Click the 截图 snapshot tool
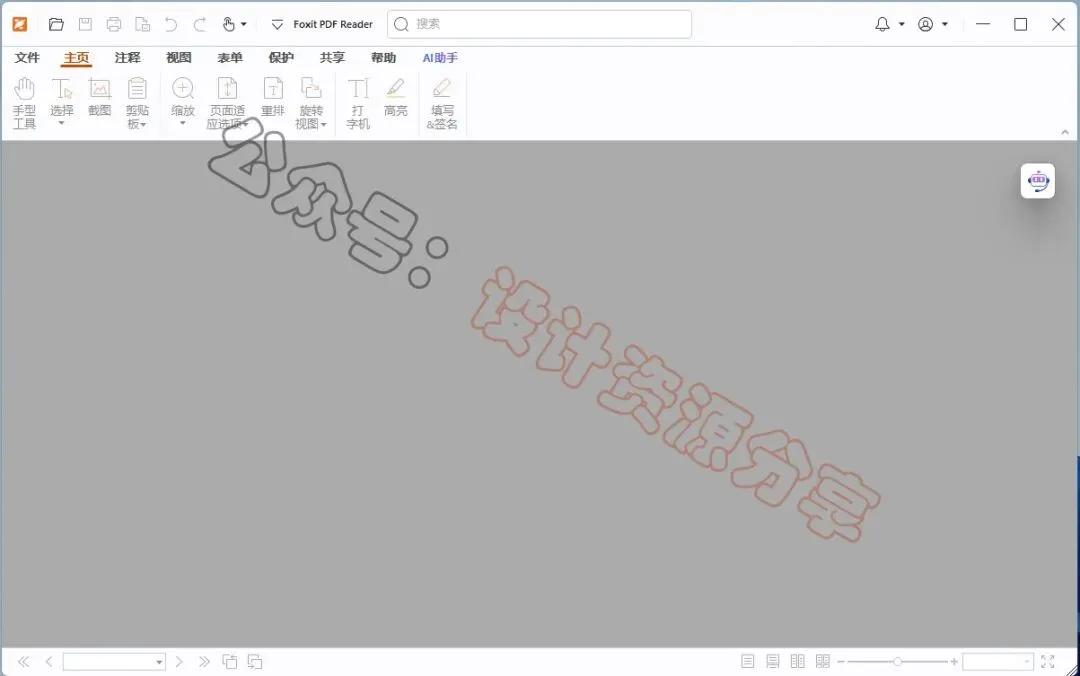Screen dimensions: 1080x676 pos(100,97)
